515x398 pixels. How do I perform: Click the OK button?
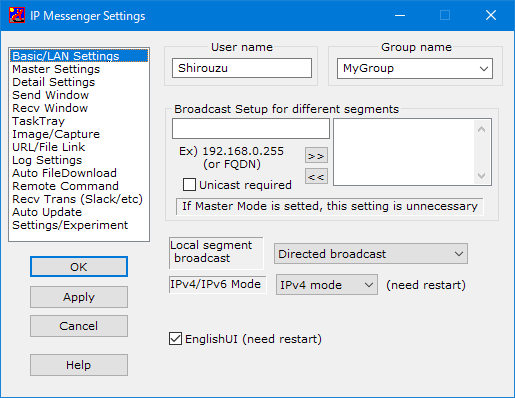pos(79,267)
